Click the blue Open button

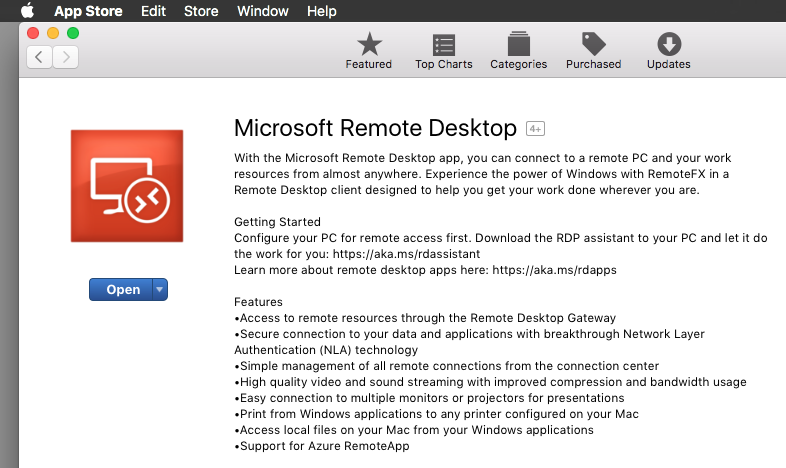(x=121, y=290)
